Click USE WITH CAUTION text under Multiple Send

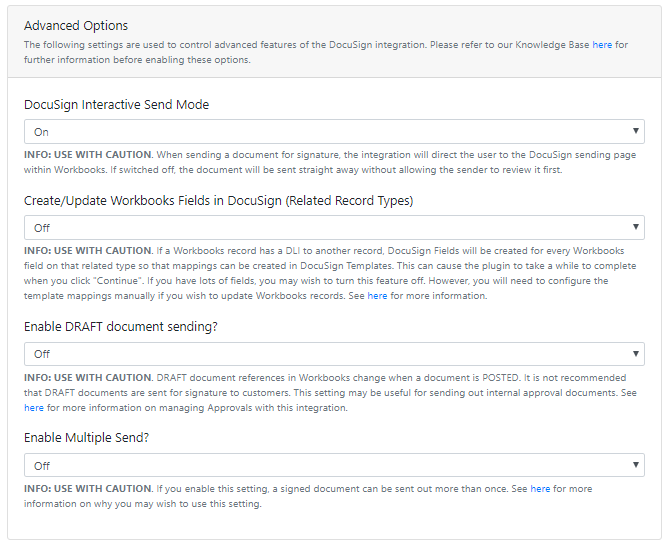(x=103, y=489)
